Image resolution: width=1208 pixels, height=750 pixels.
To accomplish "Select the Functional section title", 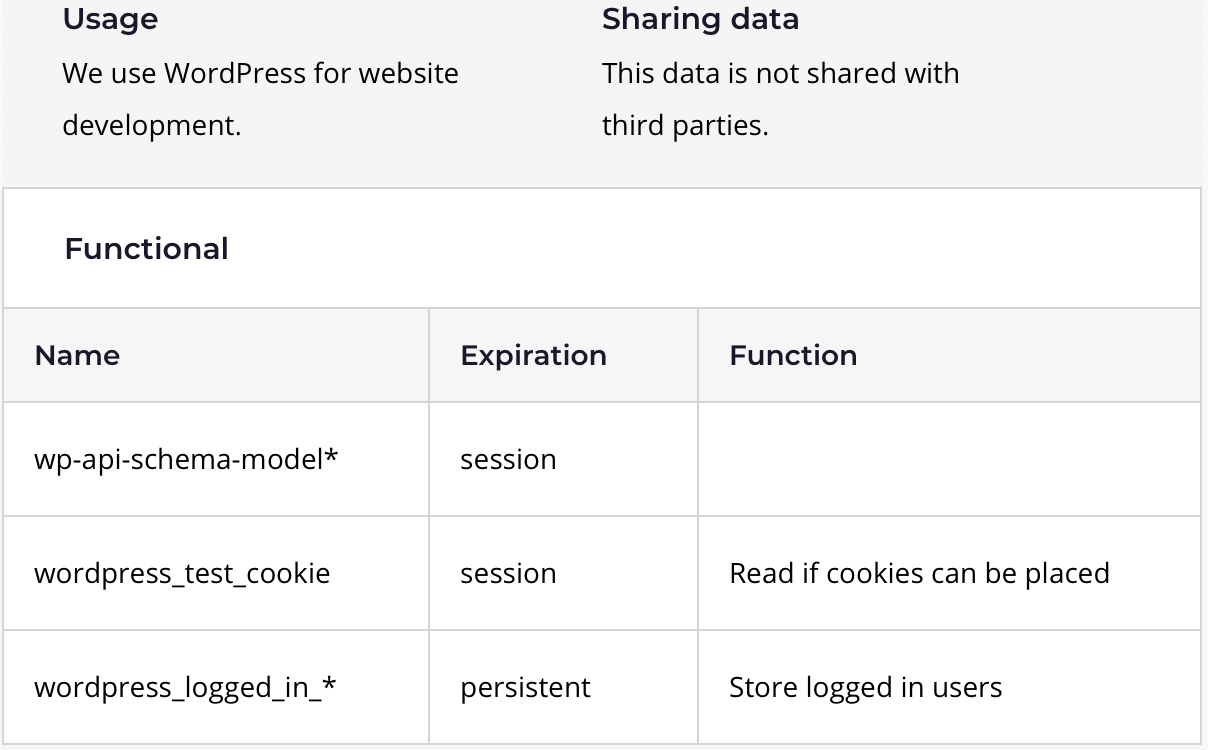I will point(146,248).
